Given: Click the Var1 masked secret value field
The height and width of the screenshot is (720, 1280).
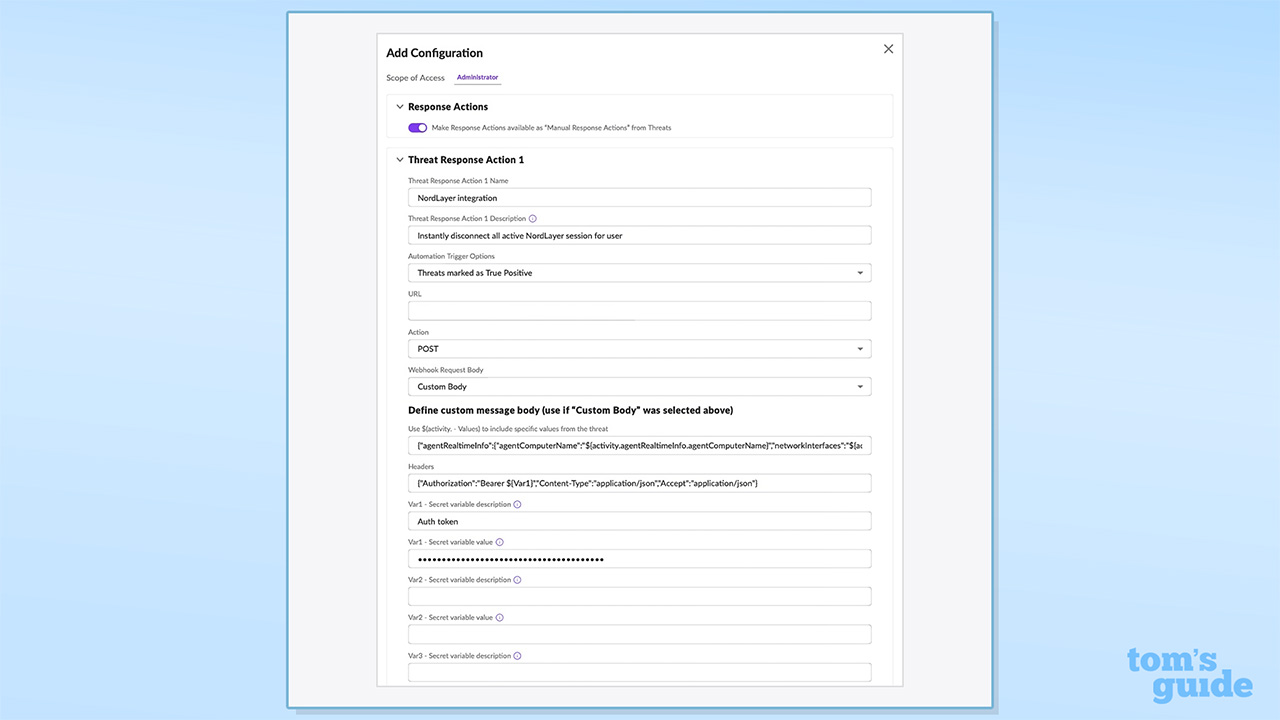Looking at the screenshot, I should coord(639,559).
